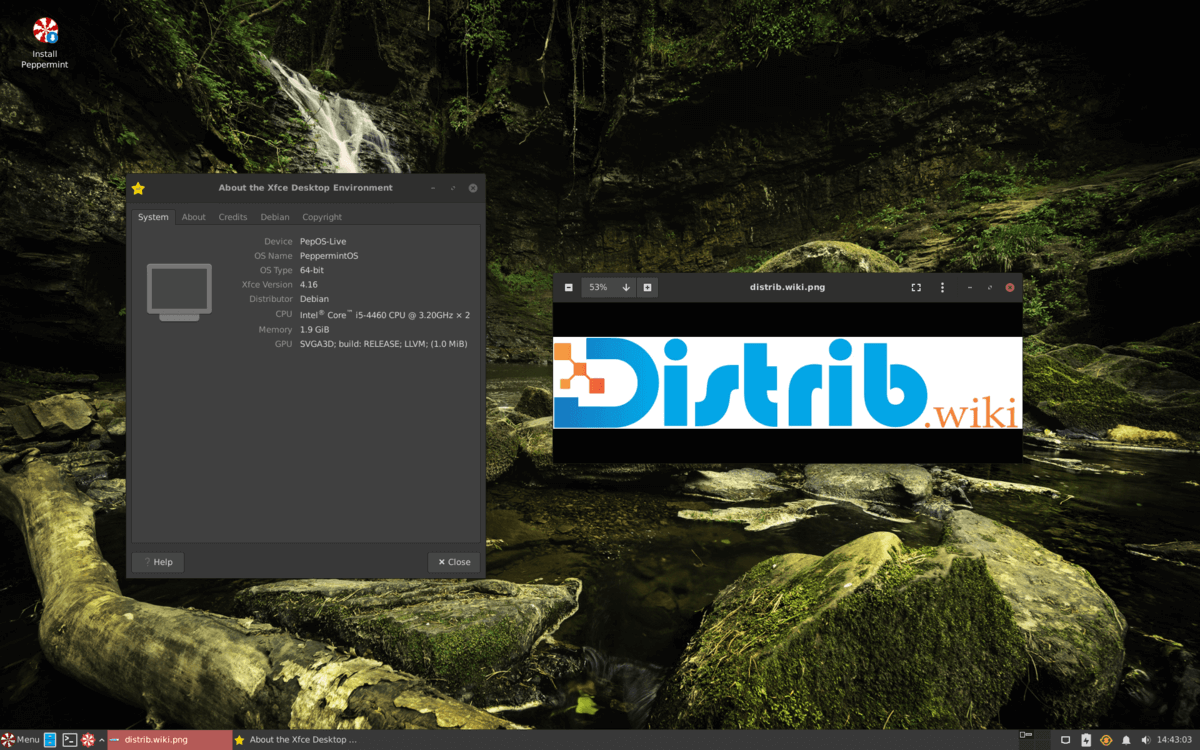Screen dimensions: 1200x750
Task: Open the image viewer three-dot menu
Action: (x=942, y=287)
